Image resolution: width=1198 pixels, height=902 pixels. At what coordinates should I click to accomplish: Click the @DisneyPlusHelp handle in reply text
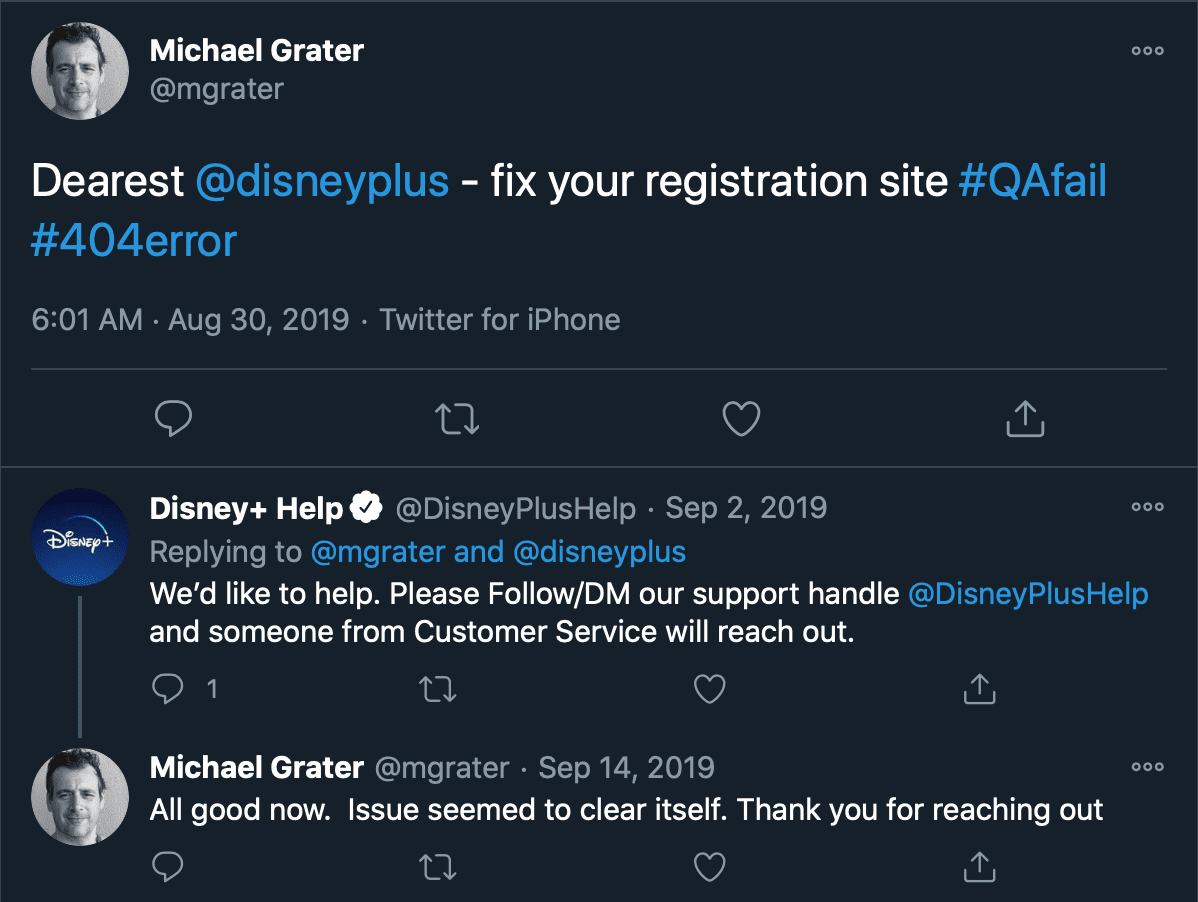[x=1029, y=593]
